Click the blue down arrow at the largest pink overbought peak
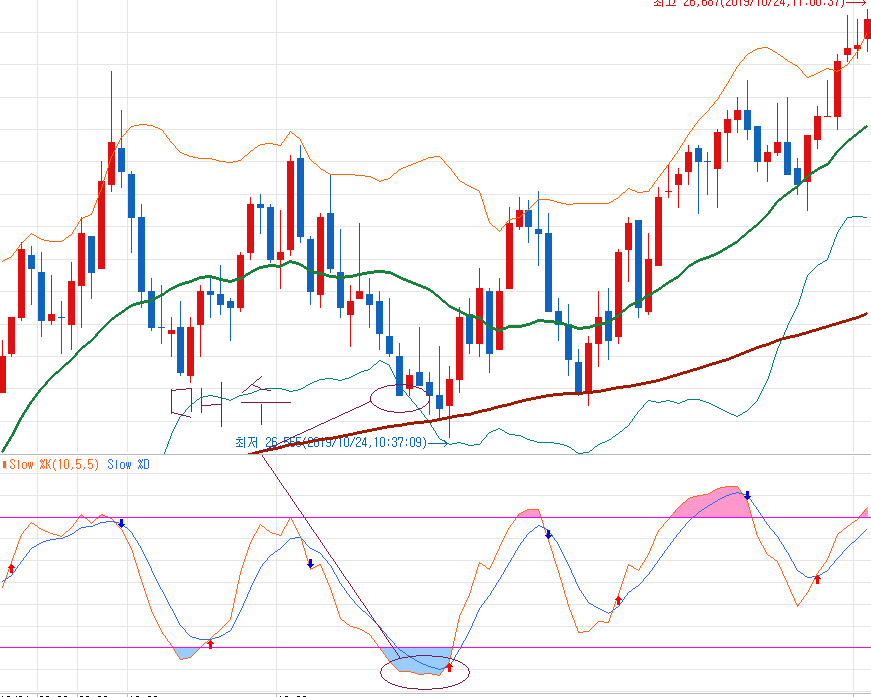The width and height of the screenshot is (871, 697). [x=747, y=495]
